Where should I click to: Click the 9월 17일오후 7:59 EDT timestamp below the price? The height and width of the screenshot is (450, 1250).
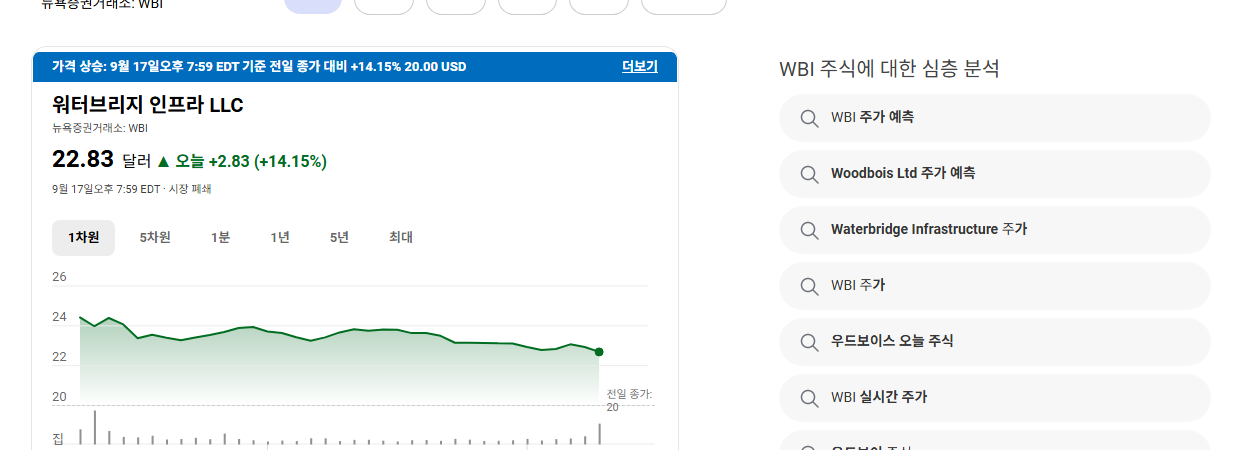coord(106,189)
